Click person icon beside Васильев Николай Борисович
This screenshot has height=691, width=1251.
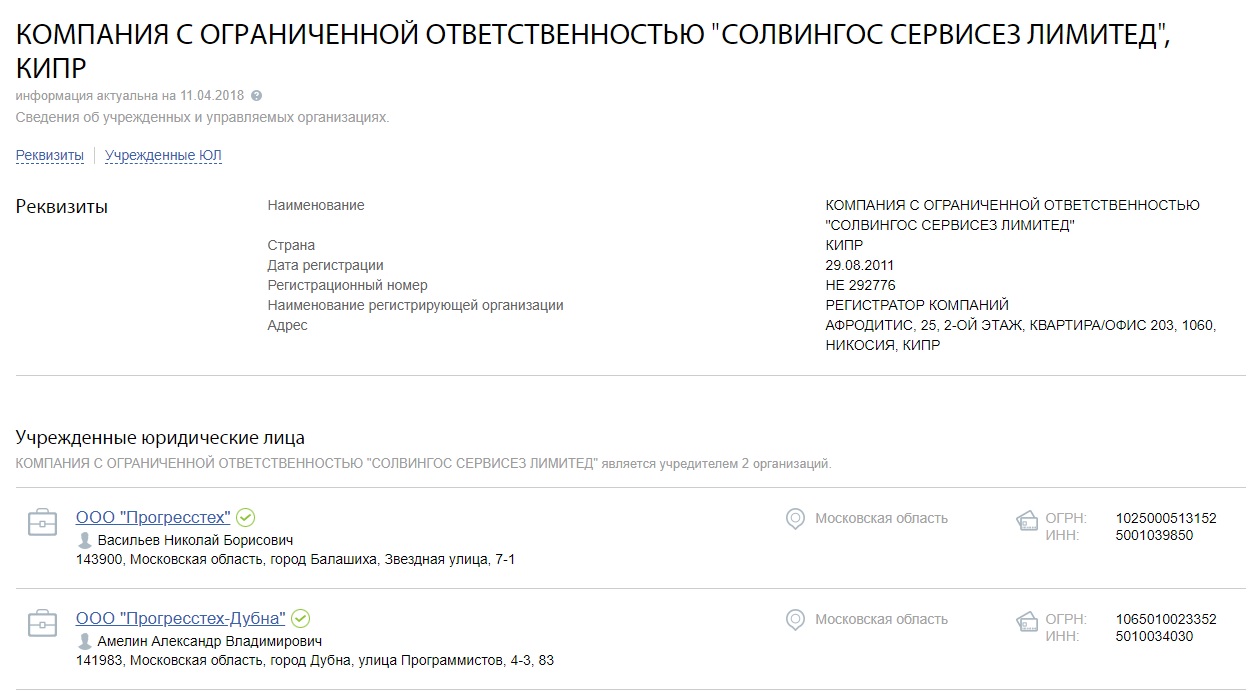click(x=85, y=540)
